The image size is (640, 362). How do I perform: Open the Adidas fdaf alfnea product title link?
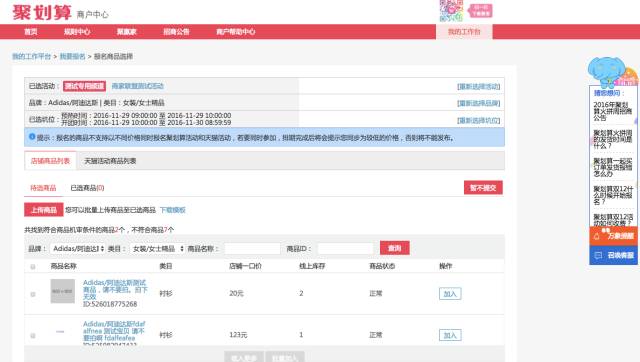[x=114, y=331]
